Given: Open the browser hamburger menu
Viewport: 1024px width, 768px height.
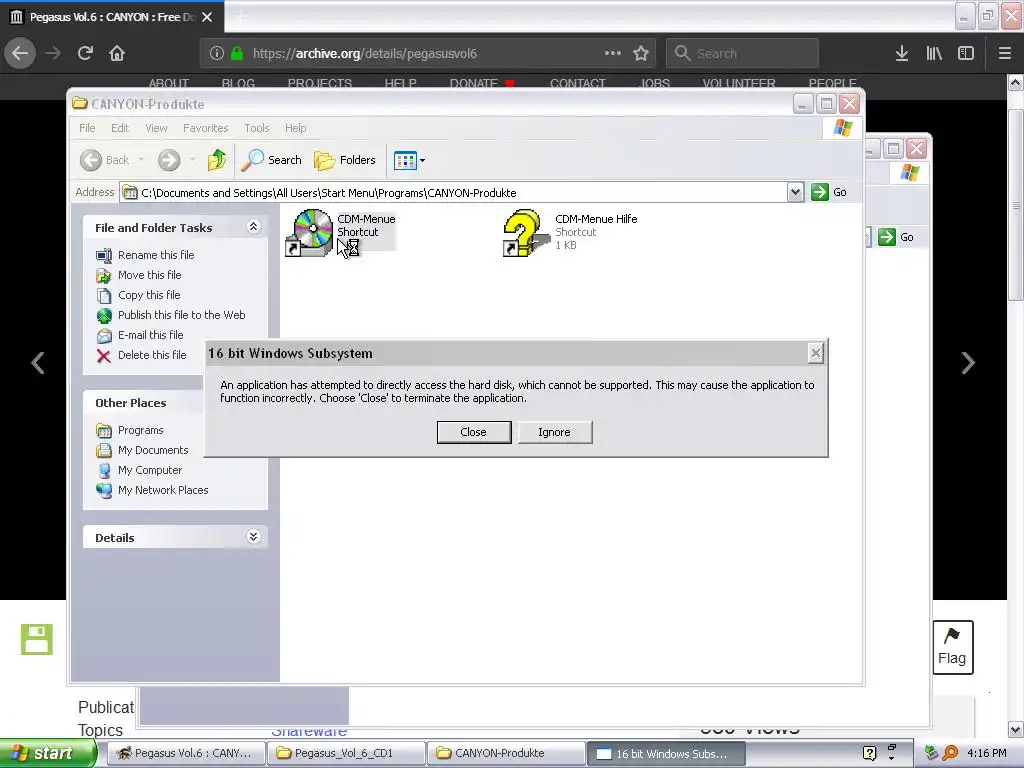Looking at the screenshot, I should (1005, 53).
